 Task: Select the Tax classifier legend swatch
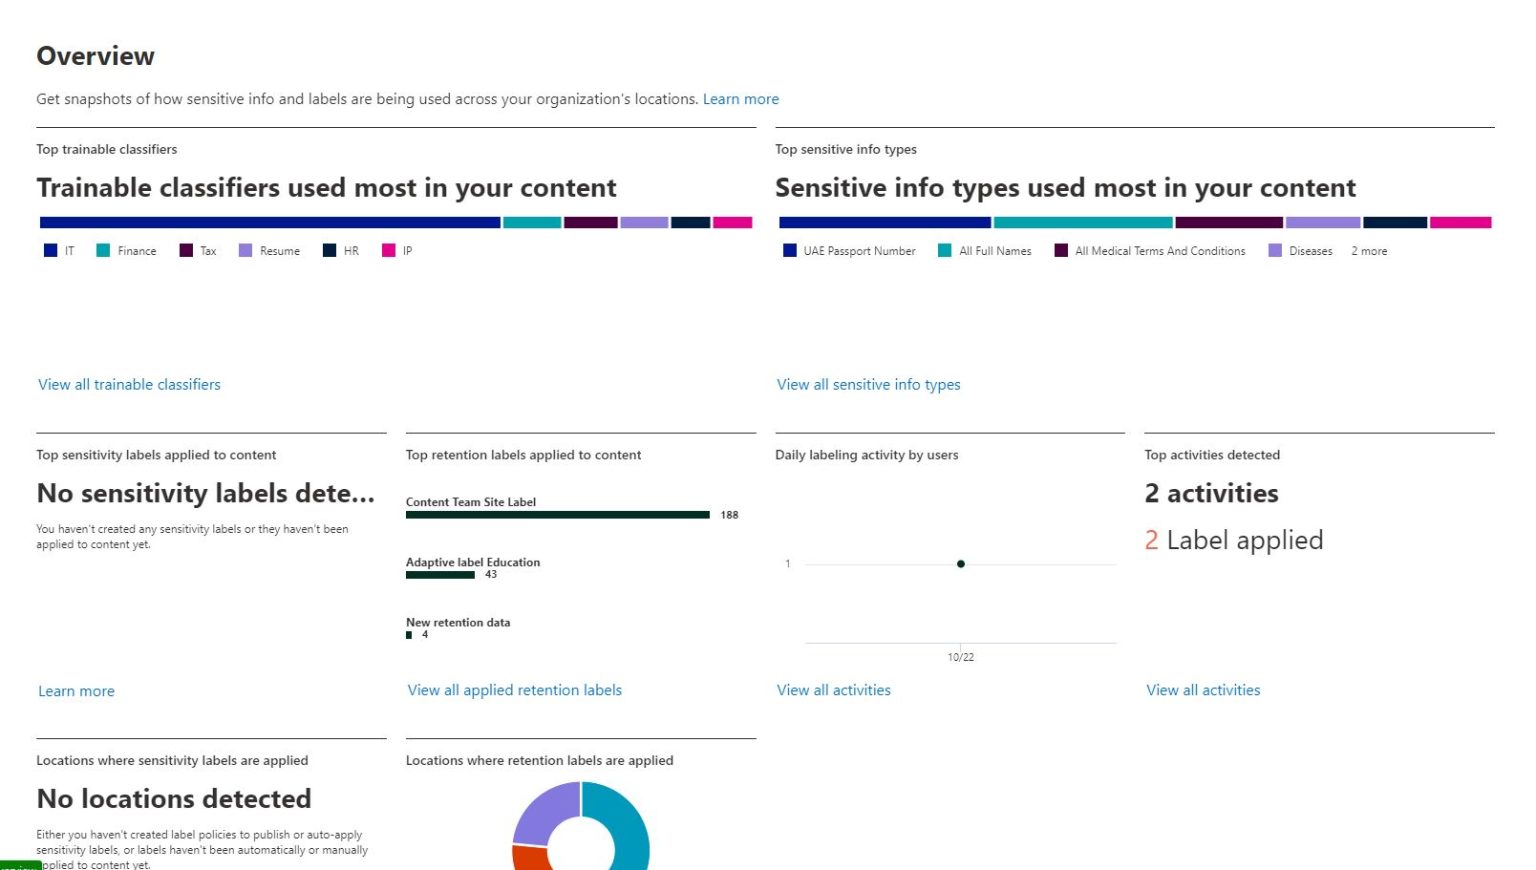pyautogui.click(x=184, y=250)
